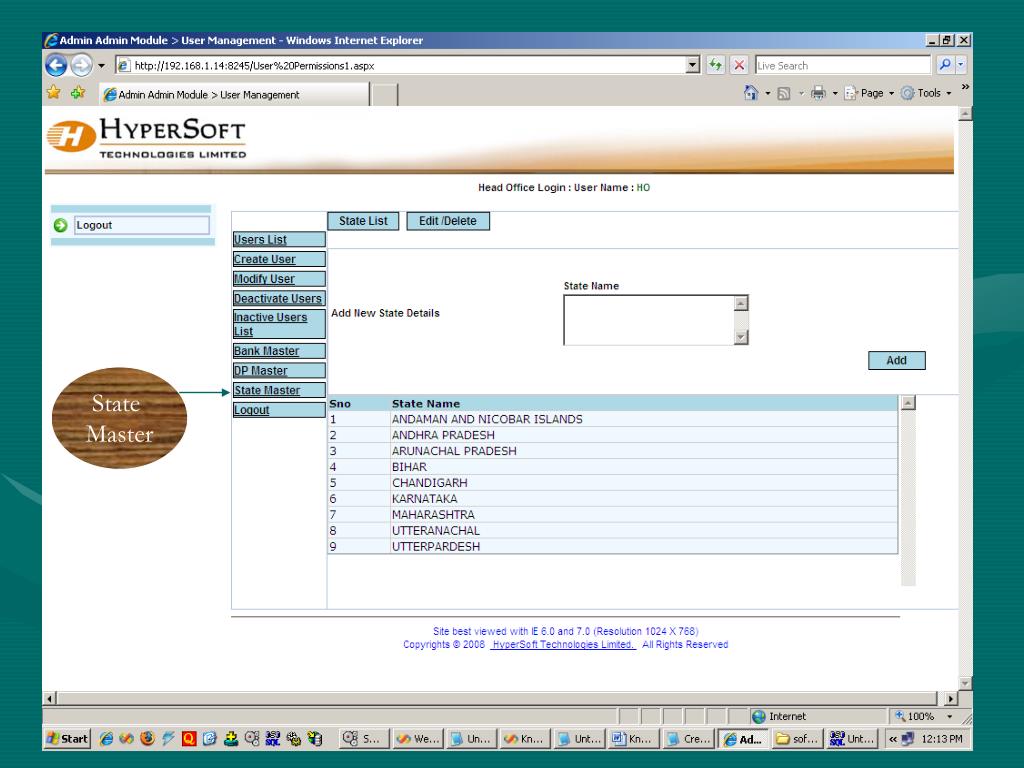Open the Page menu
The width and height of the screenshot is (1024, 768).
(869, 93)
